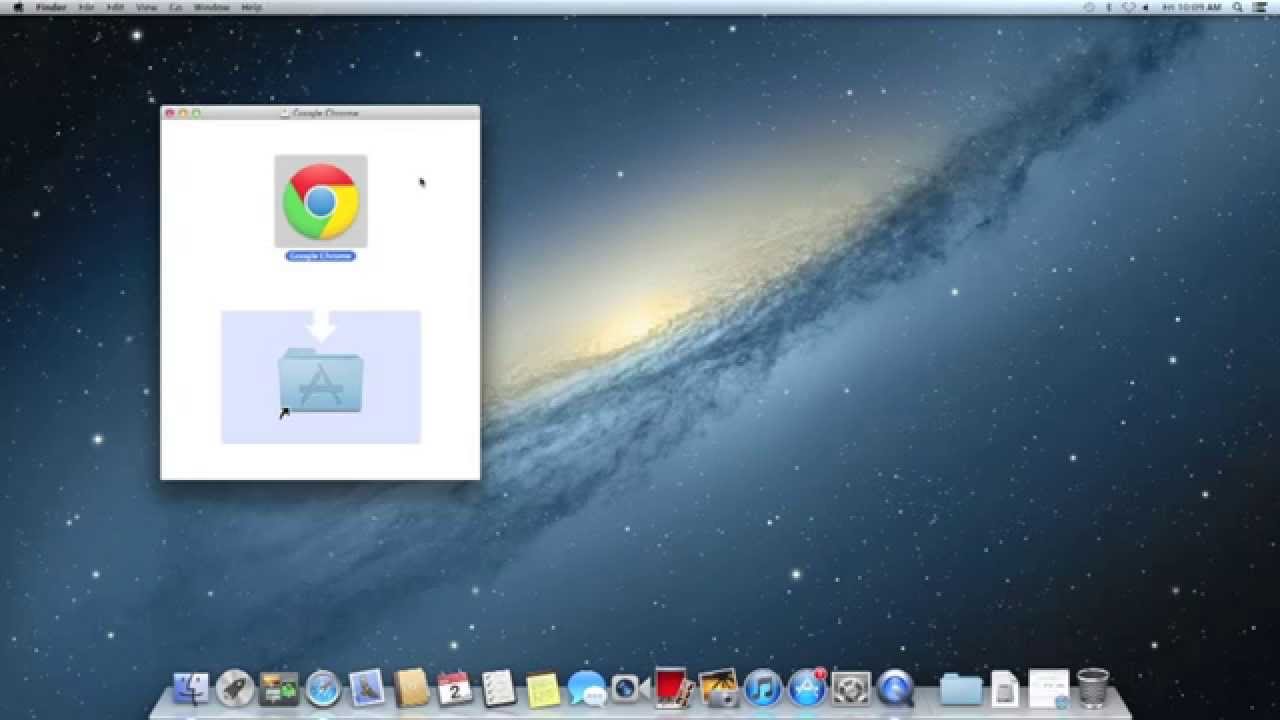
Task: Open Messages speech bubble icon in Dock
Action: click(x=586, y=688)
